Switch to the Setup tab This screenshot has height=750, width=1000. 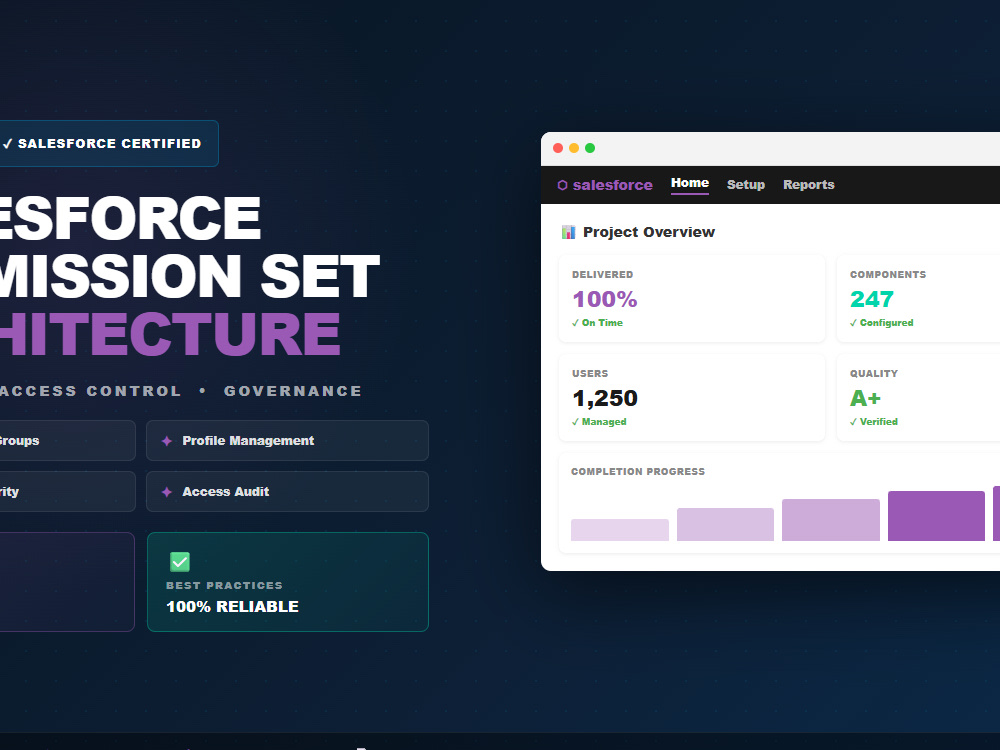click(746, 184)
